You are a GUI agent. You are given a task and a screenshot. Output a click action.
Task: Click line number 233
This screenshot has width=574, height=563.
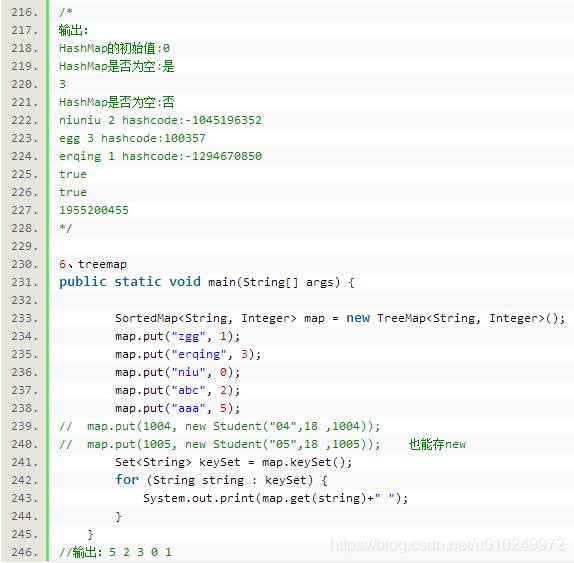(24, 318)
